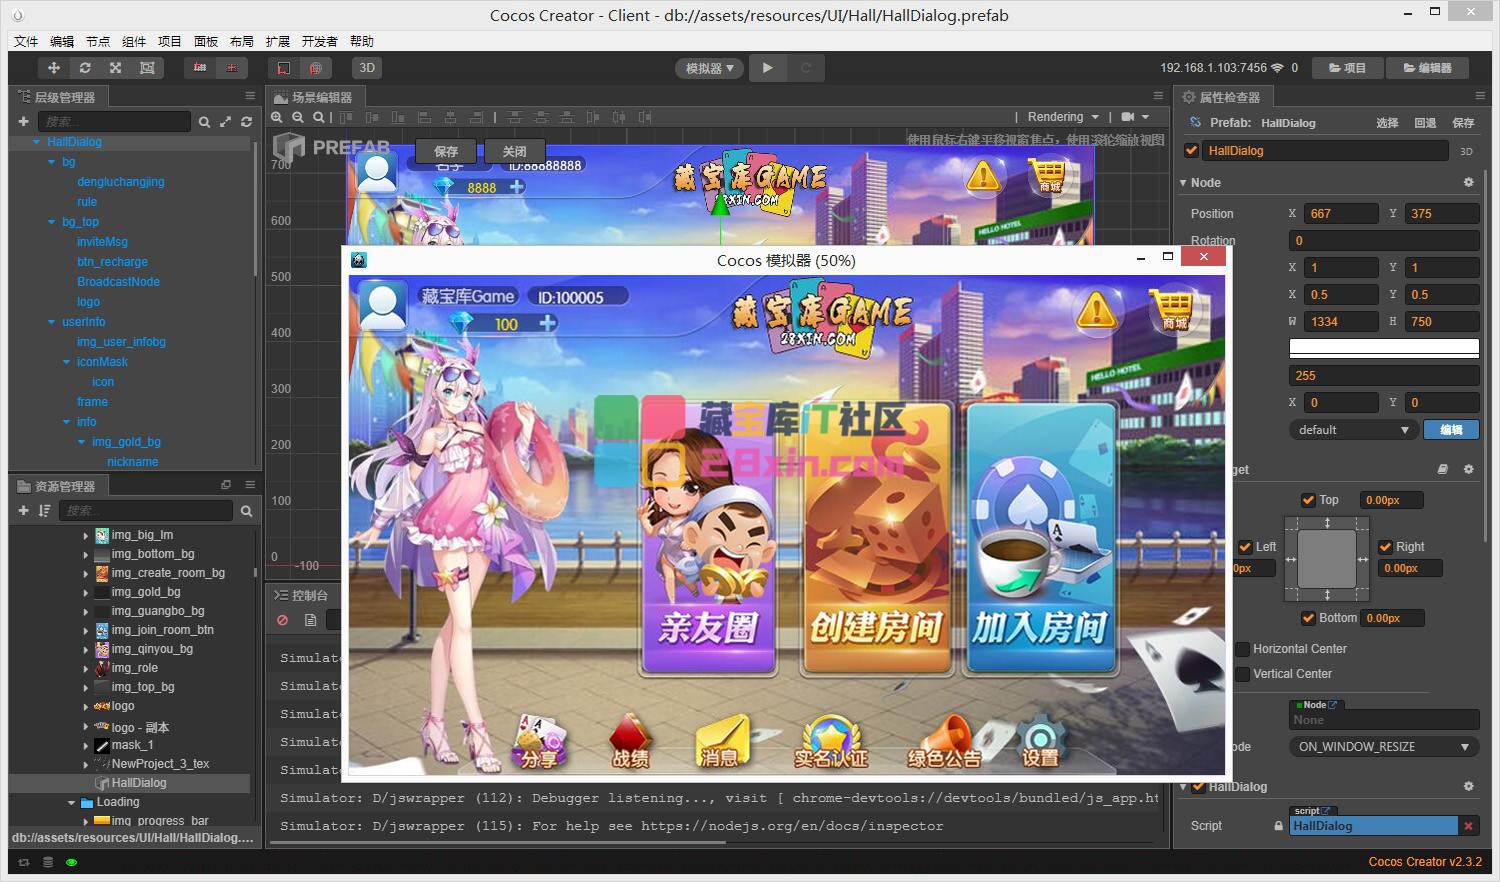This screenshot has height=882, width=1500.
Task: Toggle the HallDialog node active checkbox
Action: [1191, 151]
